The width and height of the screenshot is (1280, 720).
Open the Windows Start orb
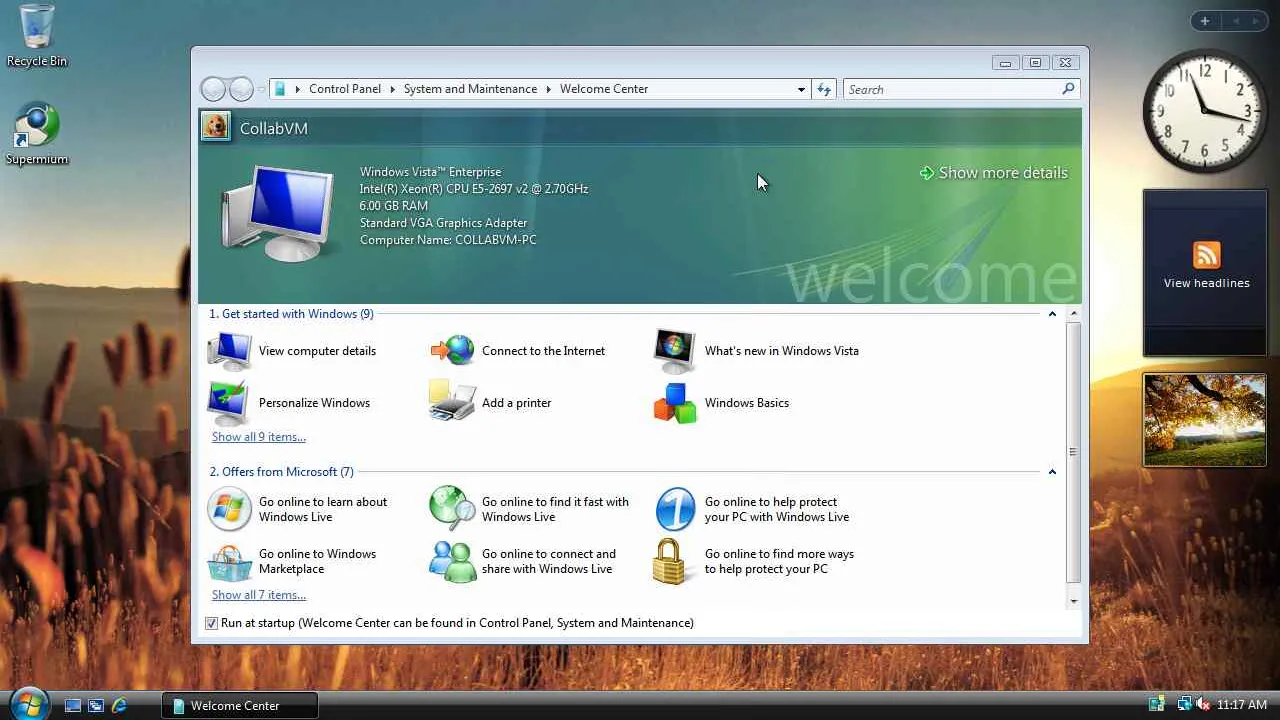tap(28, 703)
